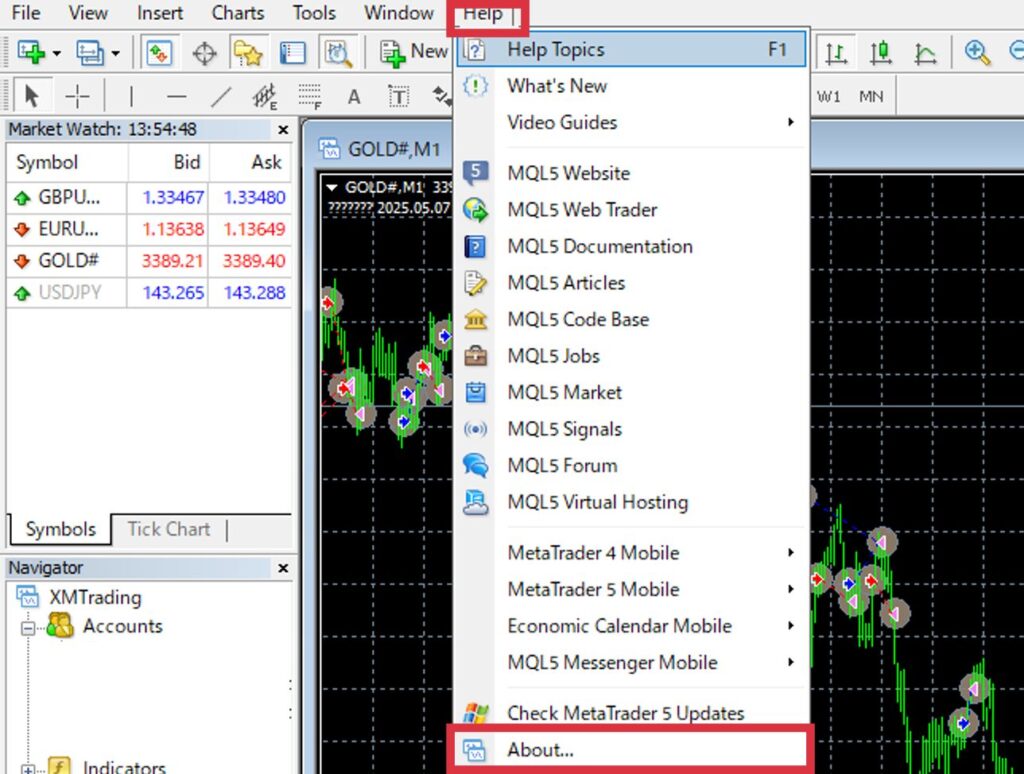Switch to the Symbols tab
Image resolution: width=1024 pixels, height=774 pixels.
click(60, 529)
